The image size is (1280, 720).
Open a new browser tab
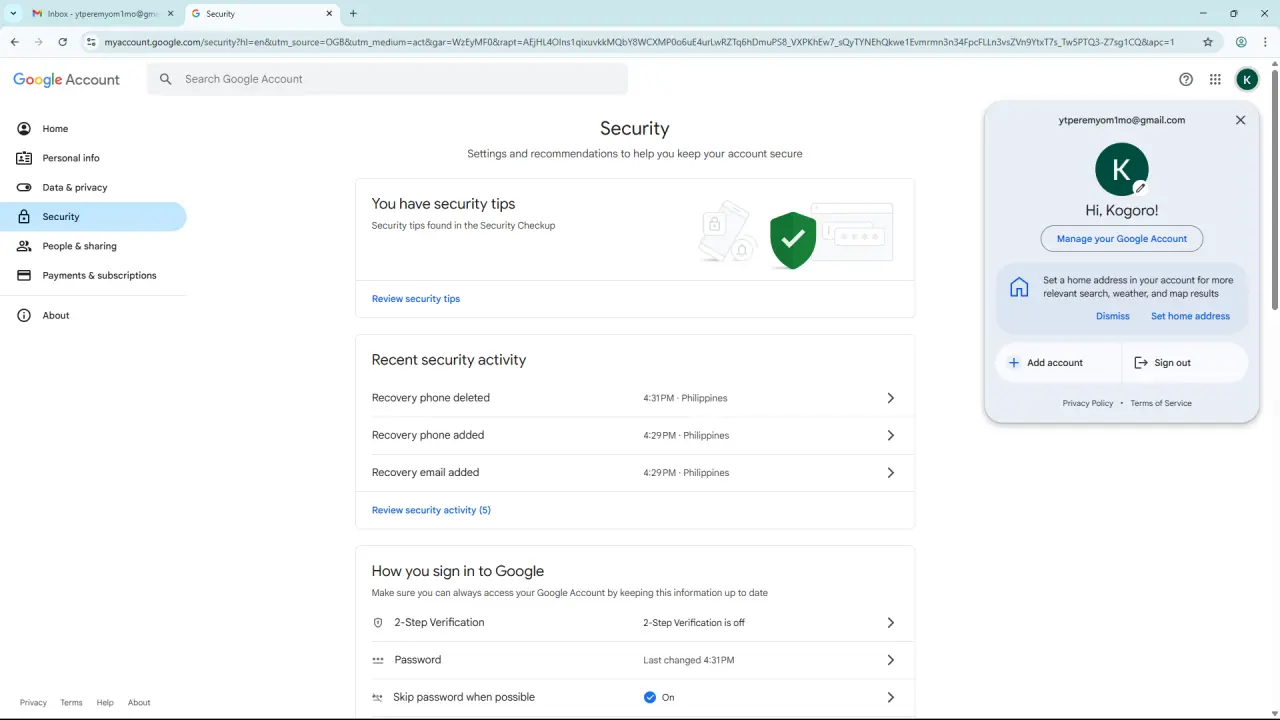pyautogui.click(x=353, y=14)
